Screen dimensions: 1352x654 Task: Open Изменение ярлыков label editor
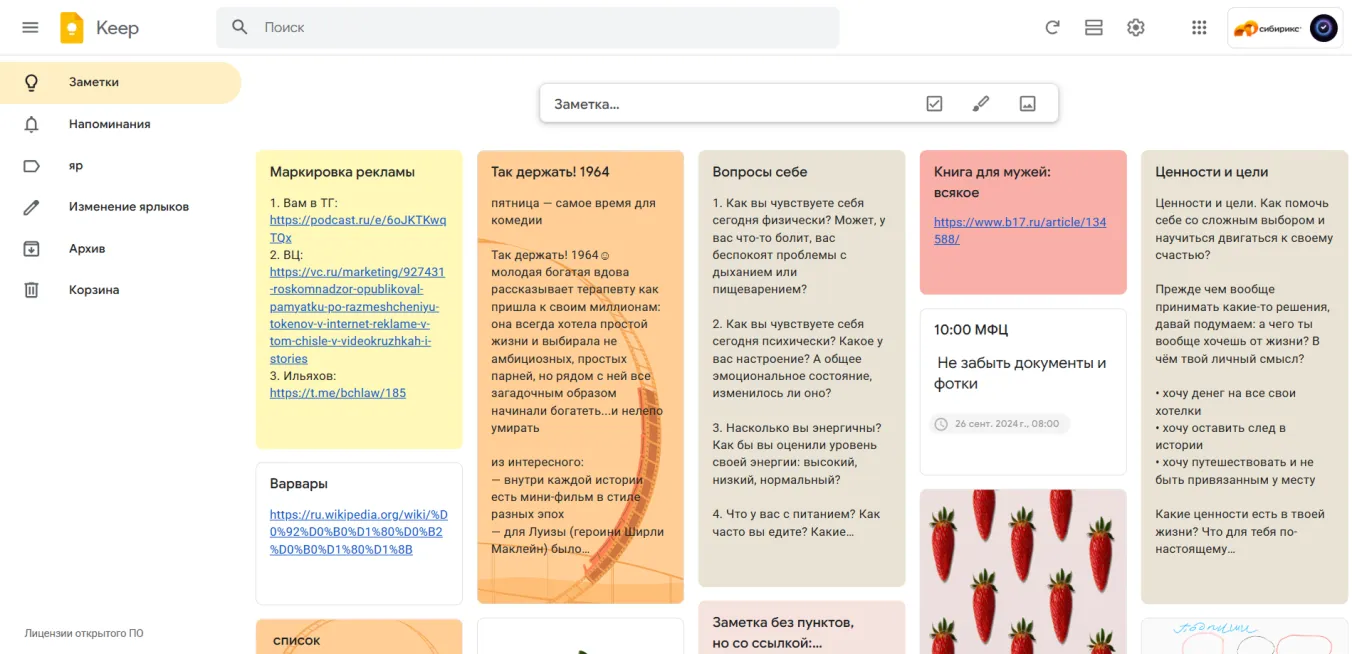pyautogui.click(x=128, y=207)
